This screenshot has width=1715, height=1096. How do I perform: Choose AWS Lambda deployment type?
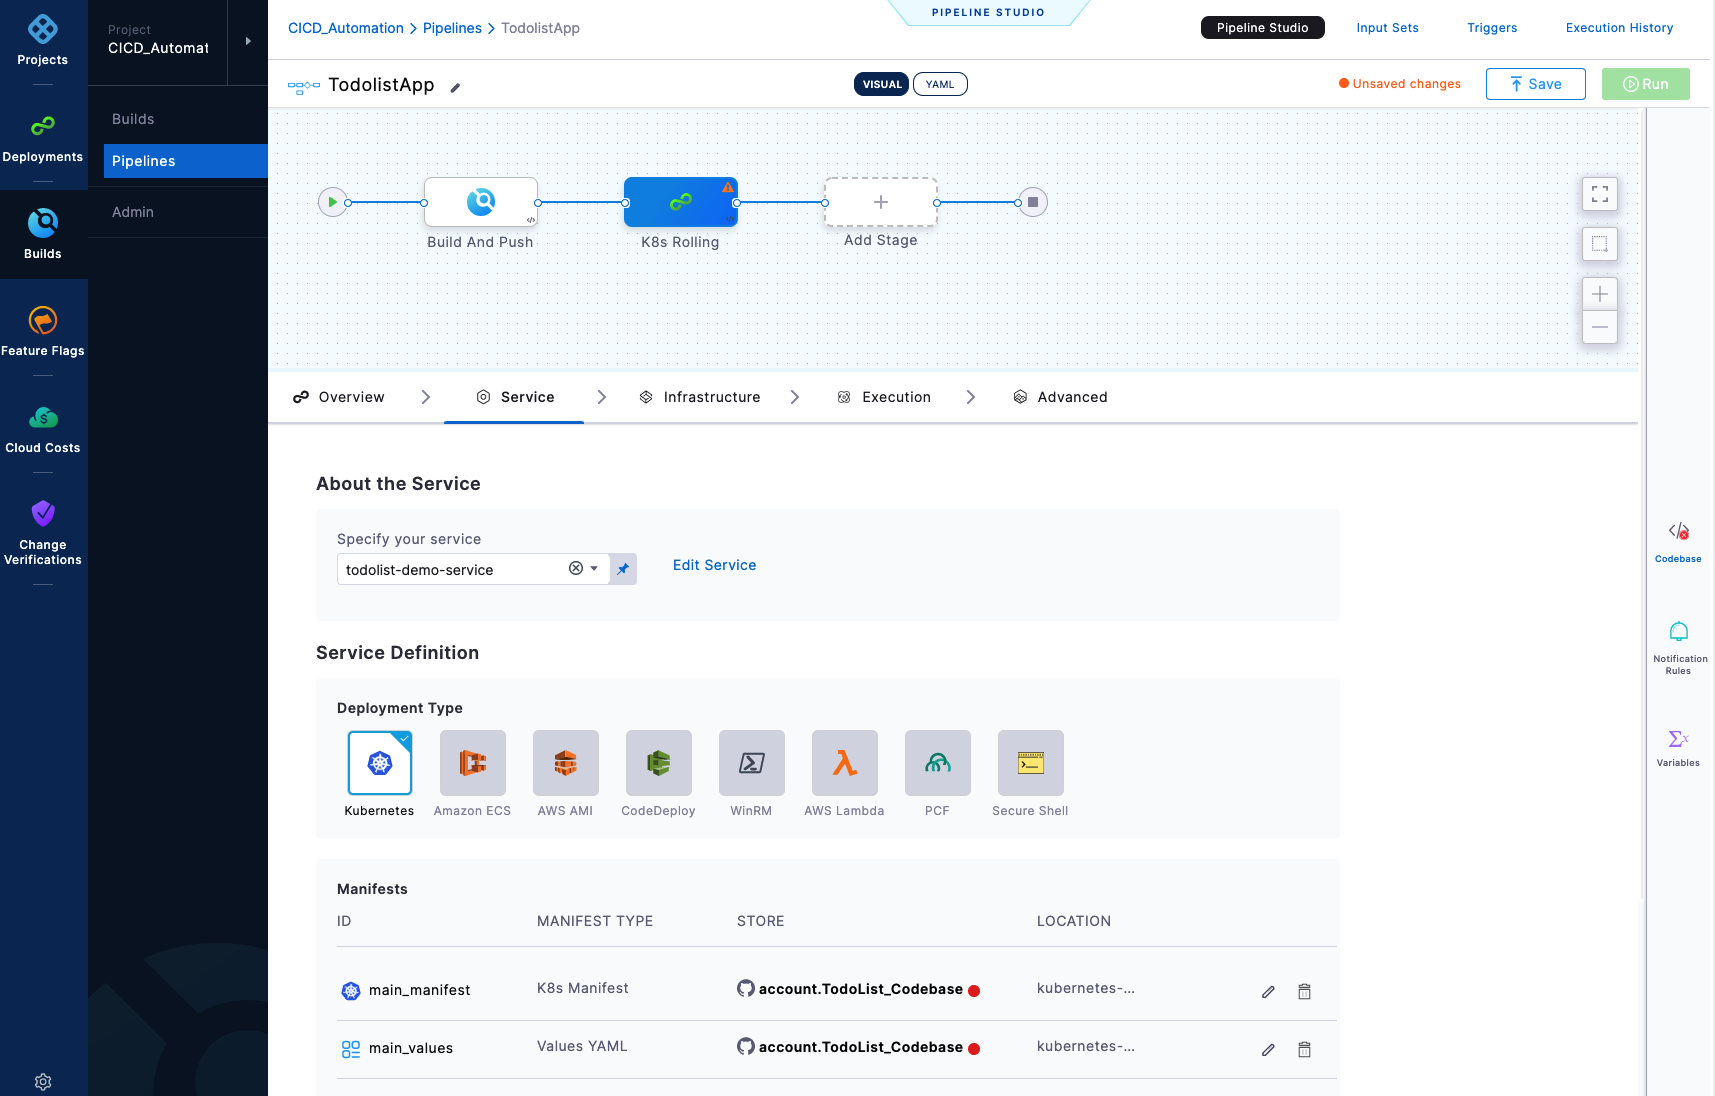tap(845, 763)
